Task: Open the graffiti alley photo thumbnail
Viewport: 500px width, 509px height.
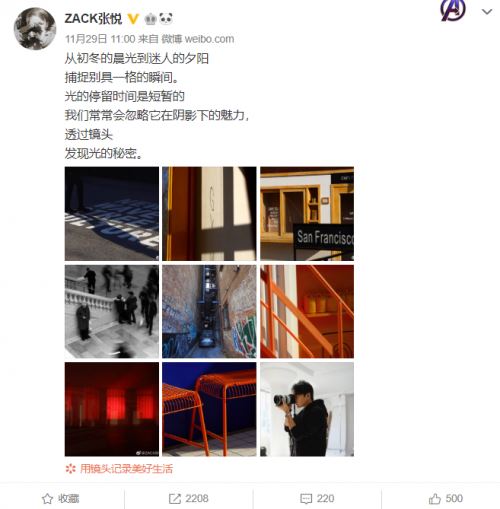Action: (x=209, y=312)
